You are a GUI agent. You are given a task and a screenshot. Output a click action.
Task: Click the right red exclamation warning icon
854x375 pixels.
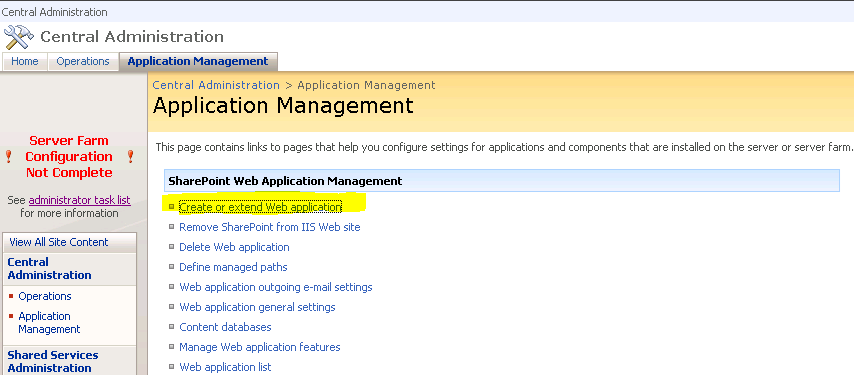130,157
